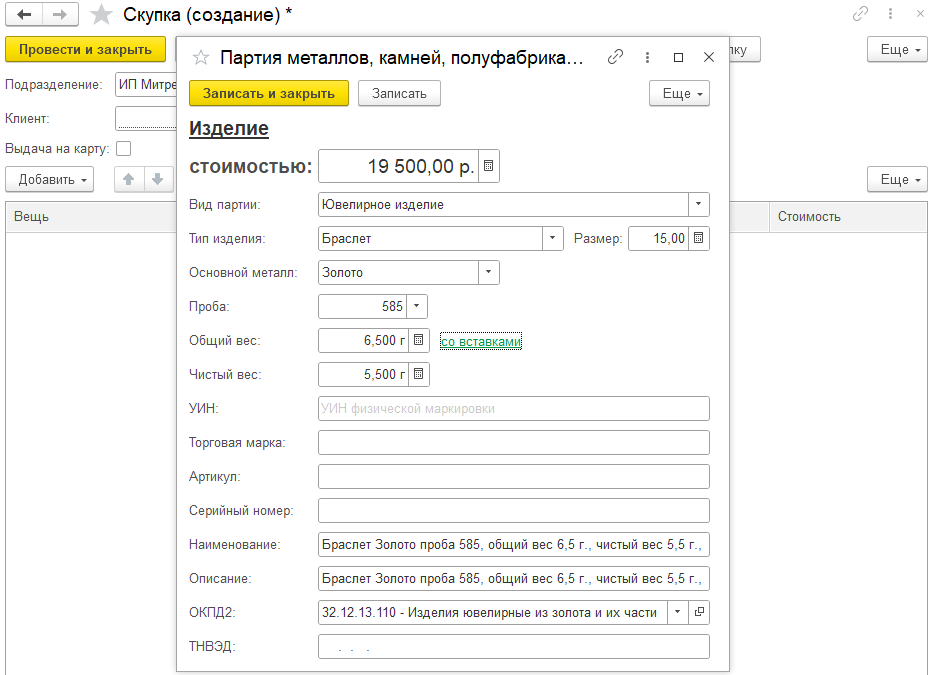The image size is (939, 675).
Task: Click calculator icon beside Чистый вес
Action: tap(419, 375)
